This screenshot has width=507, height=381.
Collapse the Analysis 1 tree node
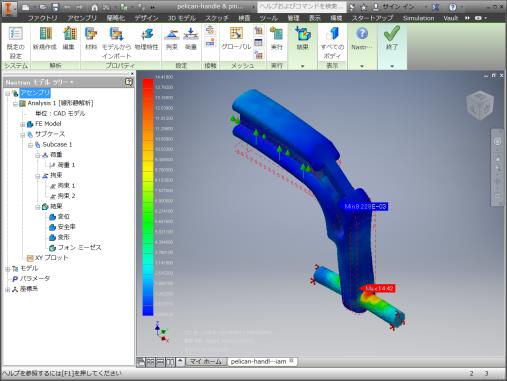[15, 104]
